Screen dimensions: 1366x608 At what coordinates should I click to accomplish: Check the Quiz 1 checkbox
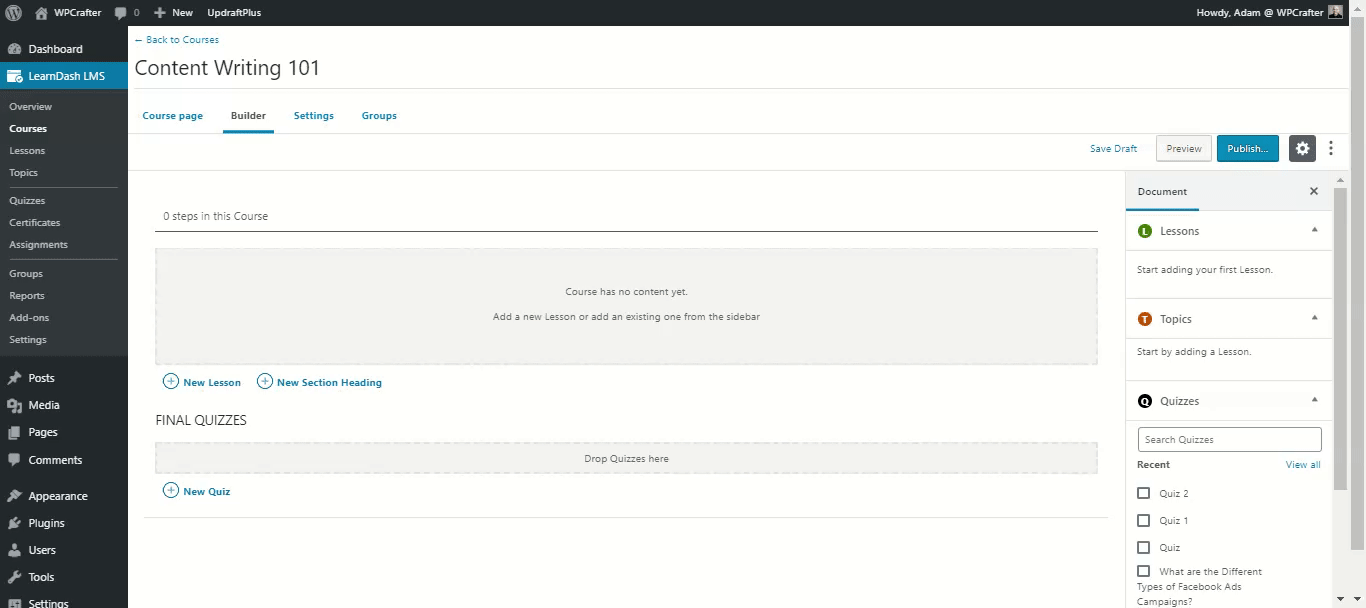tap(1144, 520)
